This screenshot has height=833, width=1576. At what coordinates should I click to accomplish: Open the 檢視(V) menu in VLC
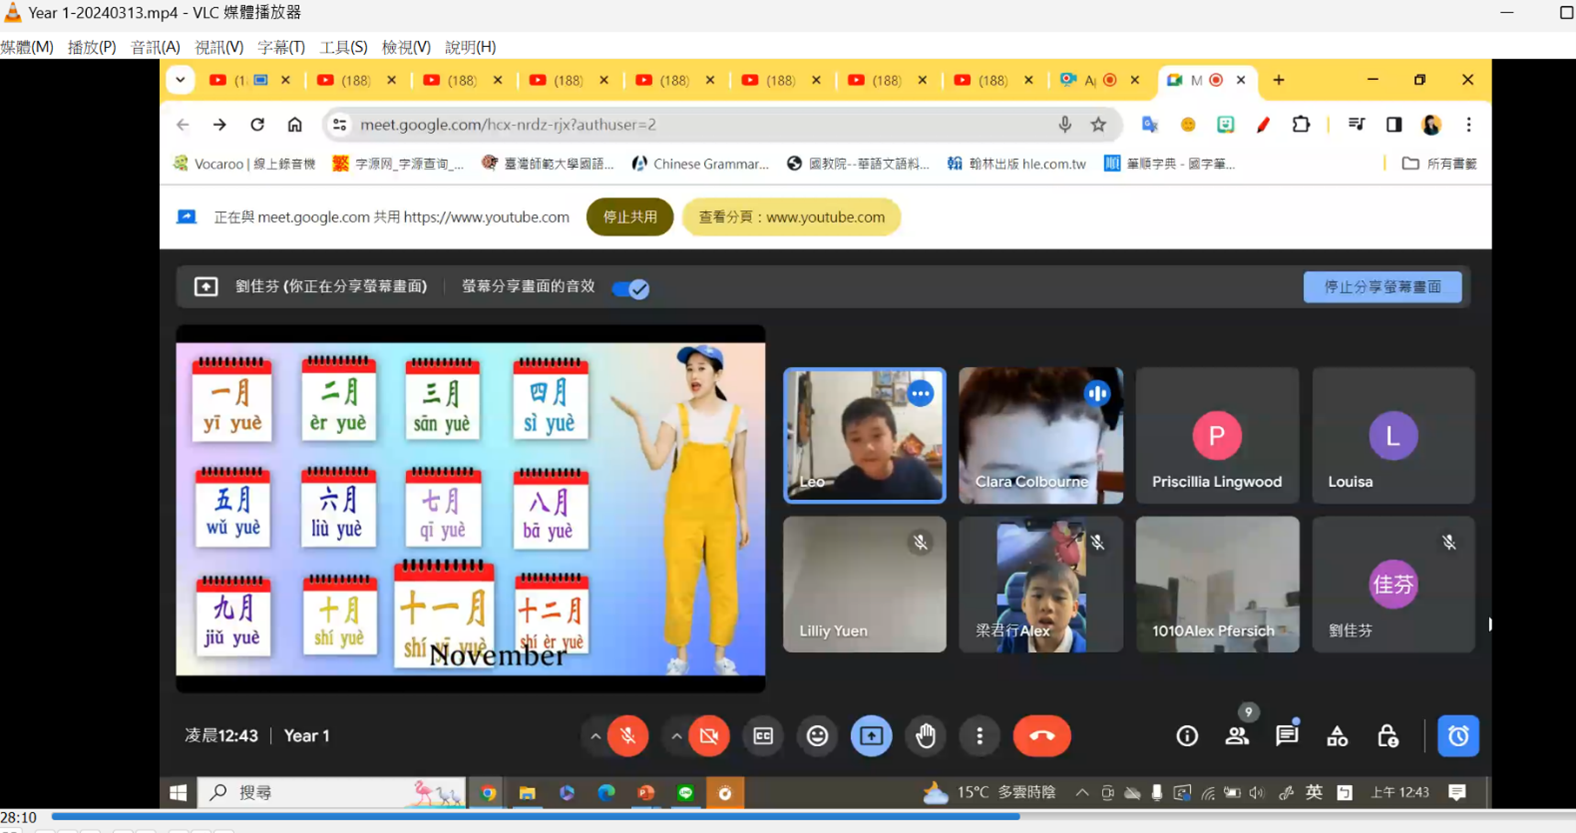point(406,47)
